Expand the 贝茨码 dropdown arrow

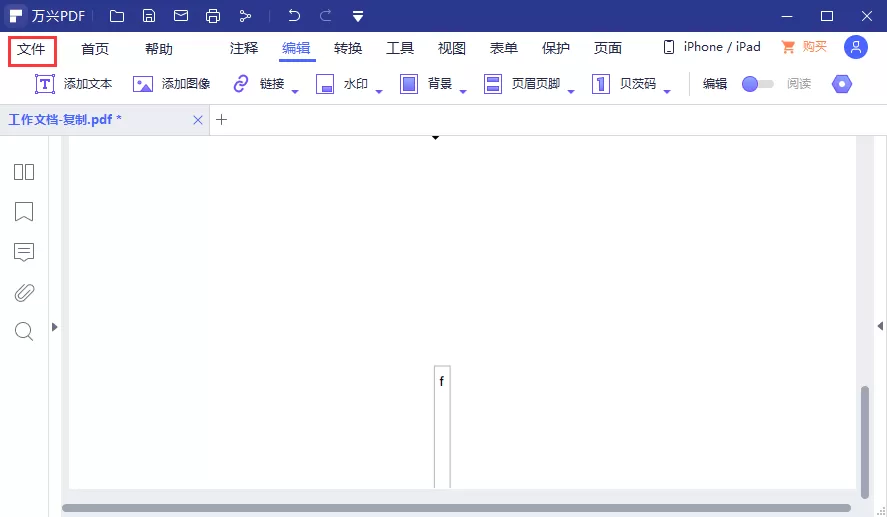(x=667, y=91)
